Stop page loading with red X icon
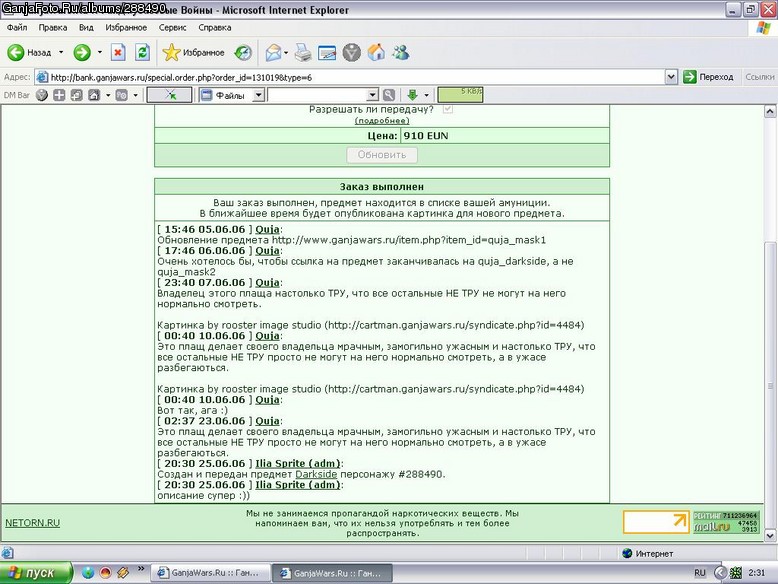778x584 pixels. [118, 52]
